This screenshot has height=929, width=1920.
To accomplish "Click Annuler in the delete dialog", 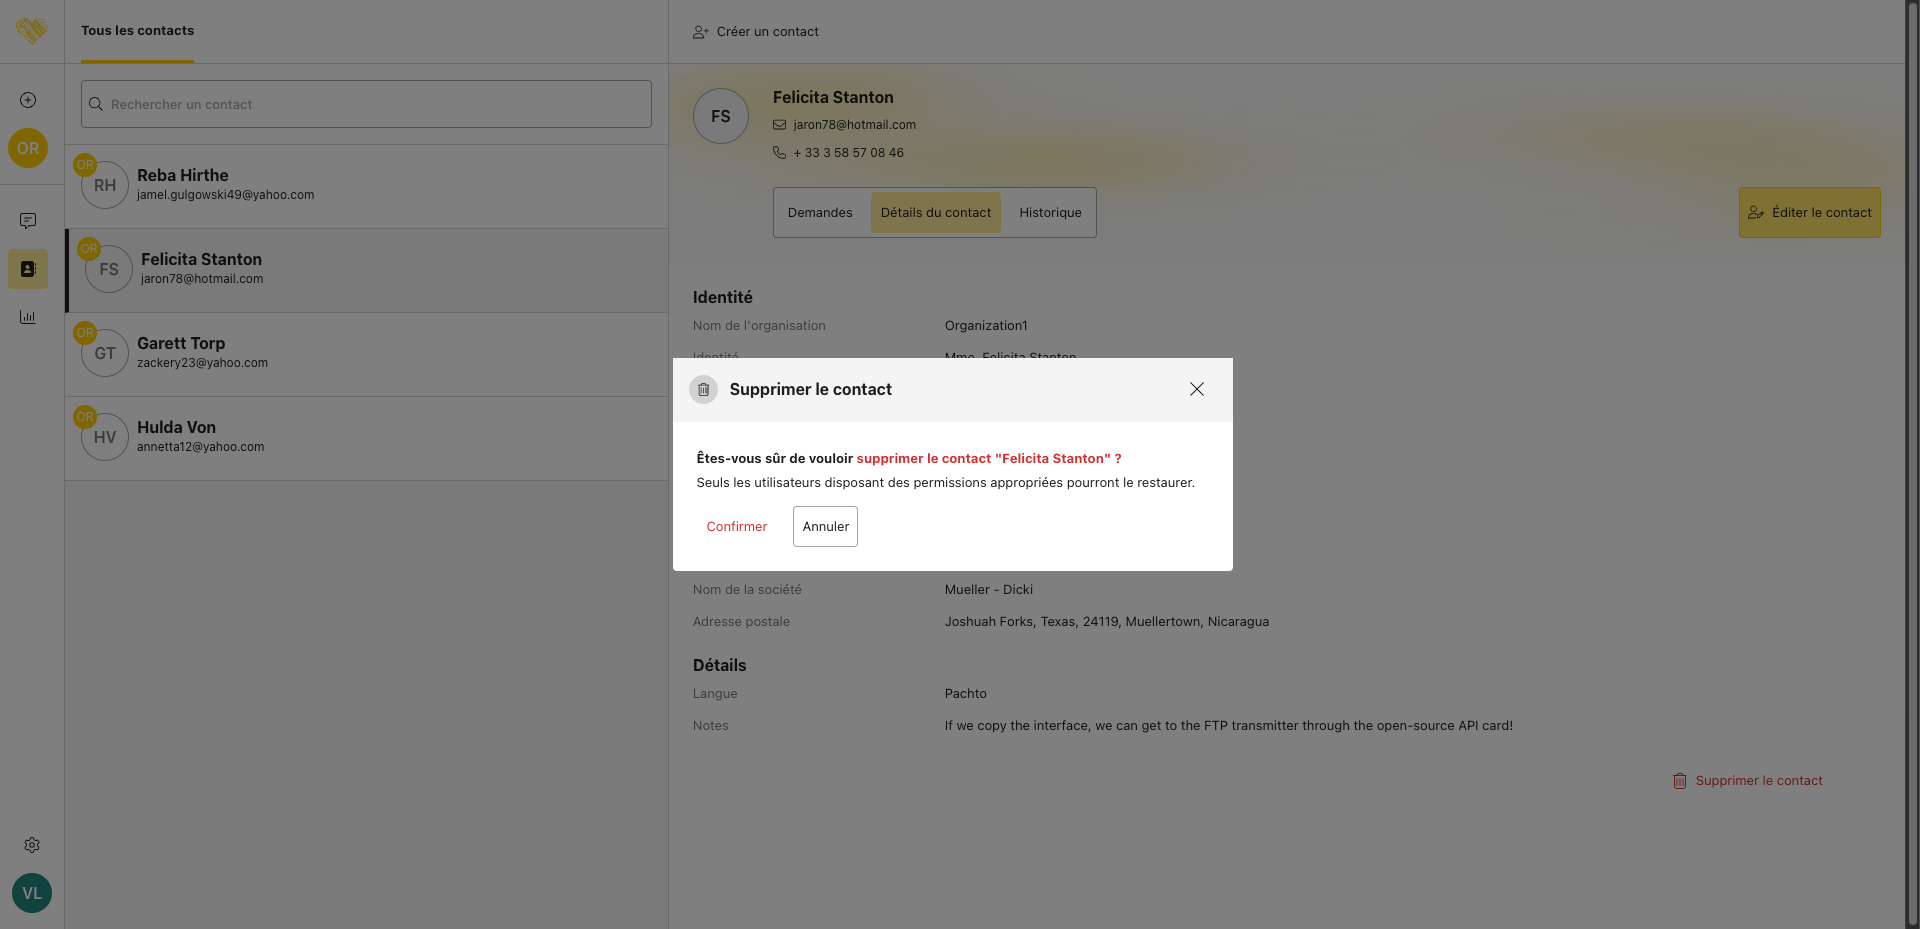I will point(825,527).
